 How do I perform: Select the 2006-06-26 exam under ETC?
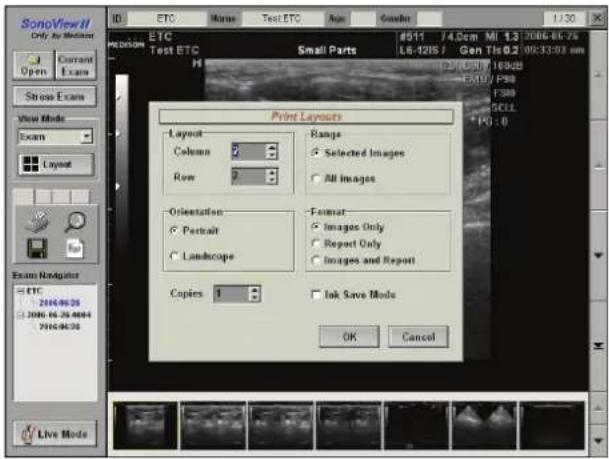(x=59, y=303)
